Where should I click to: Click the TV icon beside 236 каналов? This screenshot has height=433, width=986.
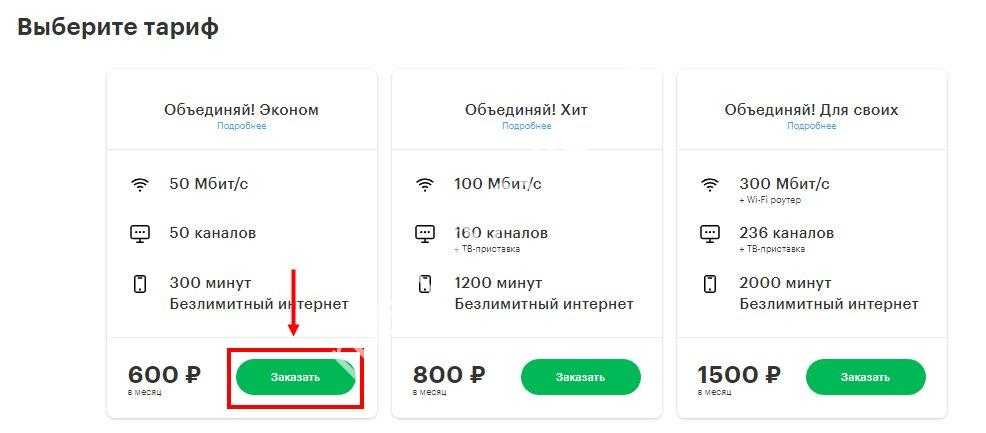[710, 234]
